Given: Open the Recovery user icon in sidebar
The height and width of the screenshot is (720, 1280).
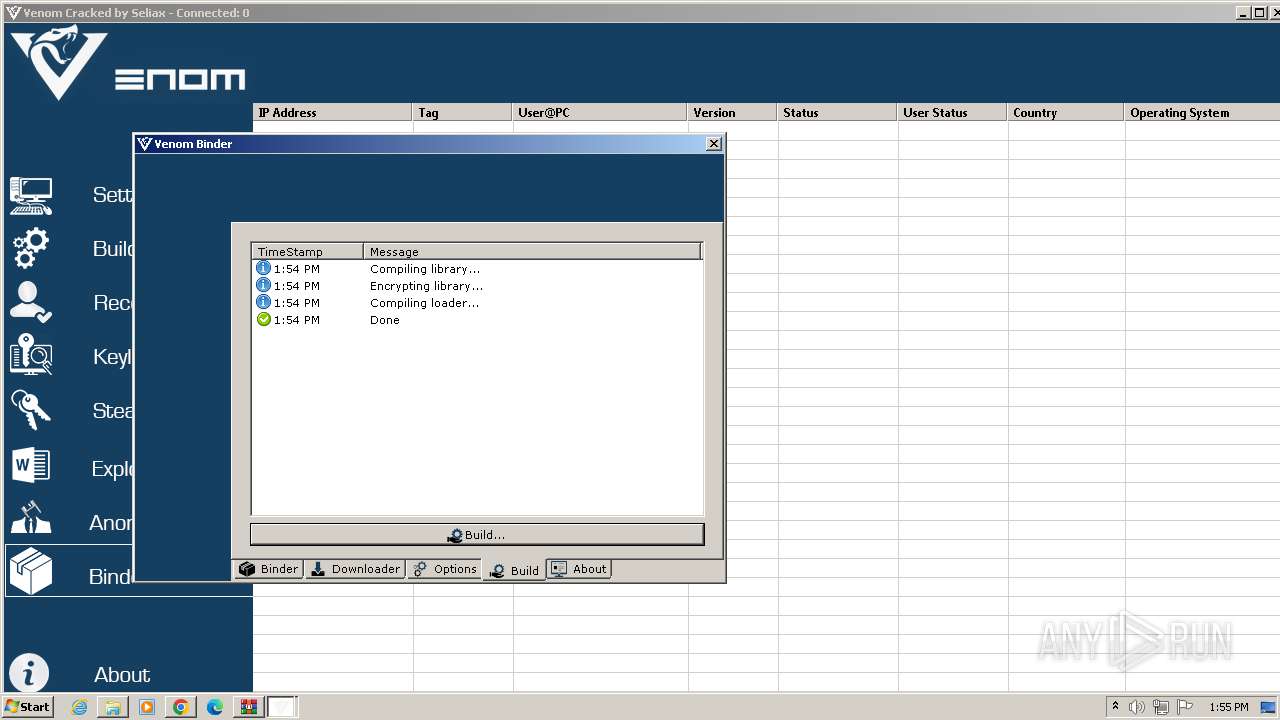Looking at the screenshot, I should coord(31,302).
